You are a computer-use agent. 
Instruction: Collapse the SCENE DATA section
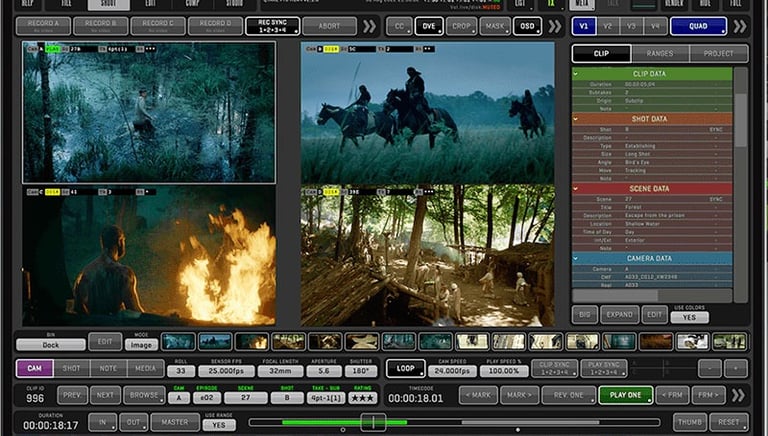point(576,188)
